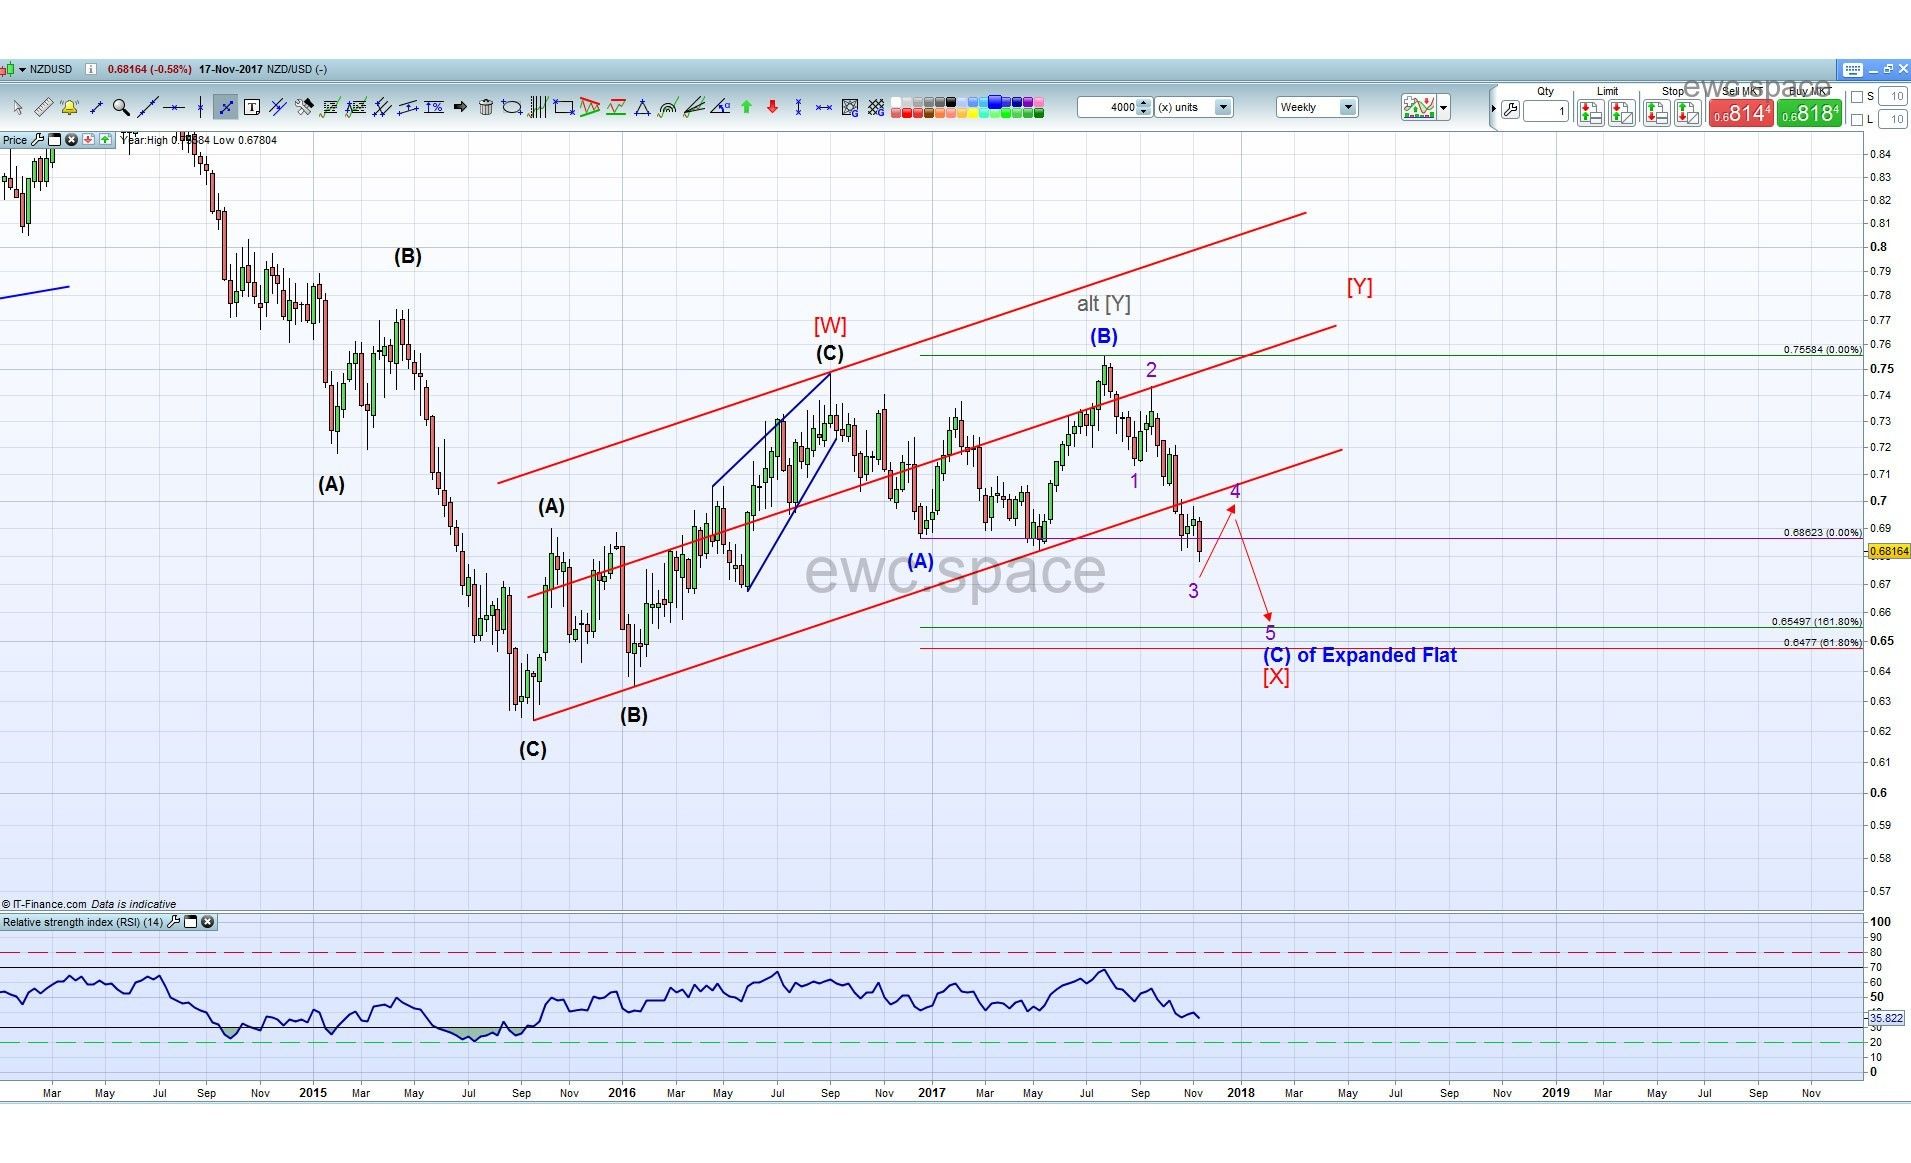1911x1163 pixels.
Task: Open the (x) units dropdown
Action: 1222,107
